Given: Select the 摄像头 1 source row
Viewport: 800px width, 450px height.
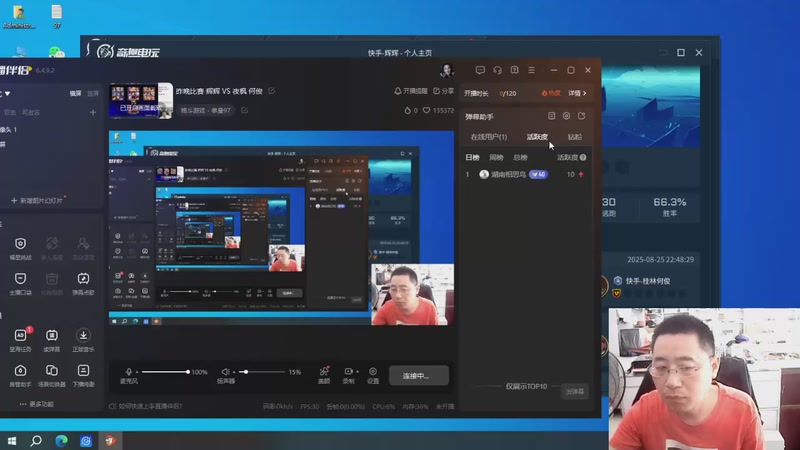Looking at the screenshot, I should click(x=50, y=130).
